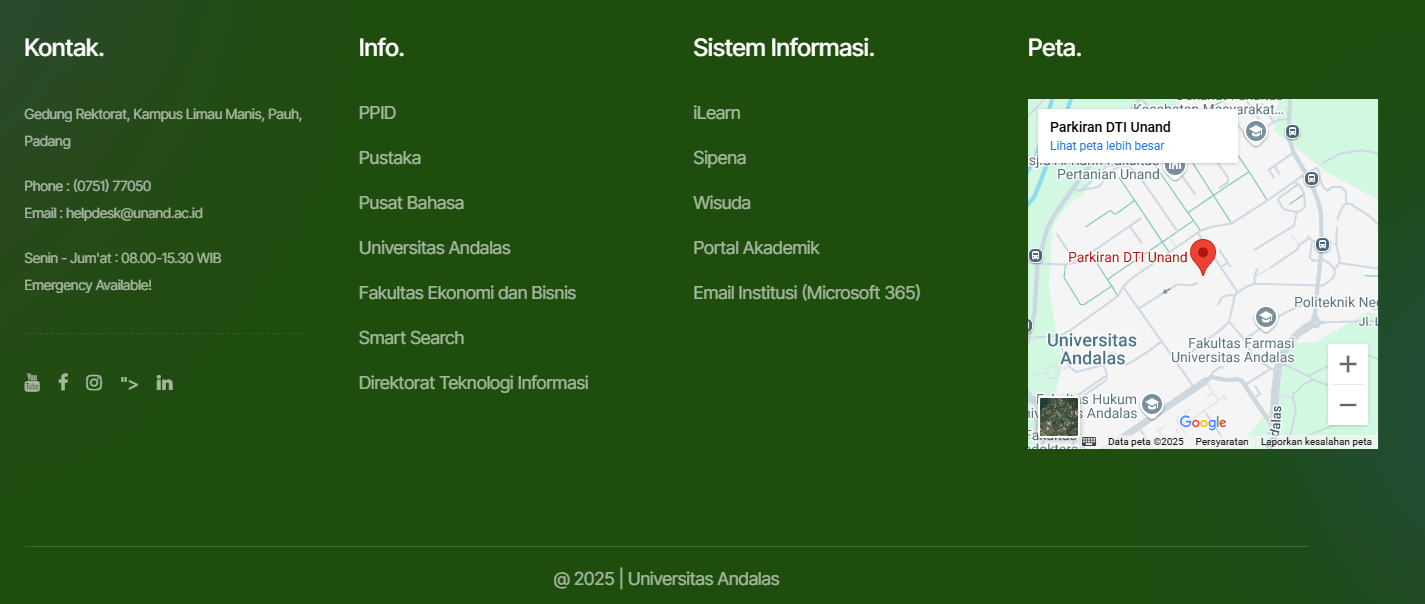The width and height of the screenshot is (1425, 604).
Task: Zoom in on the map
Action: 1347,364
